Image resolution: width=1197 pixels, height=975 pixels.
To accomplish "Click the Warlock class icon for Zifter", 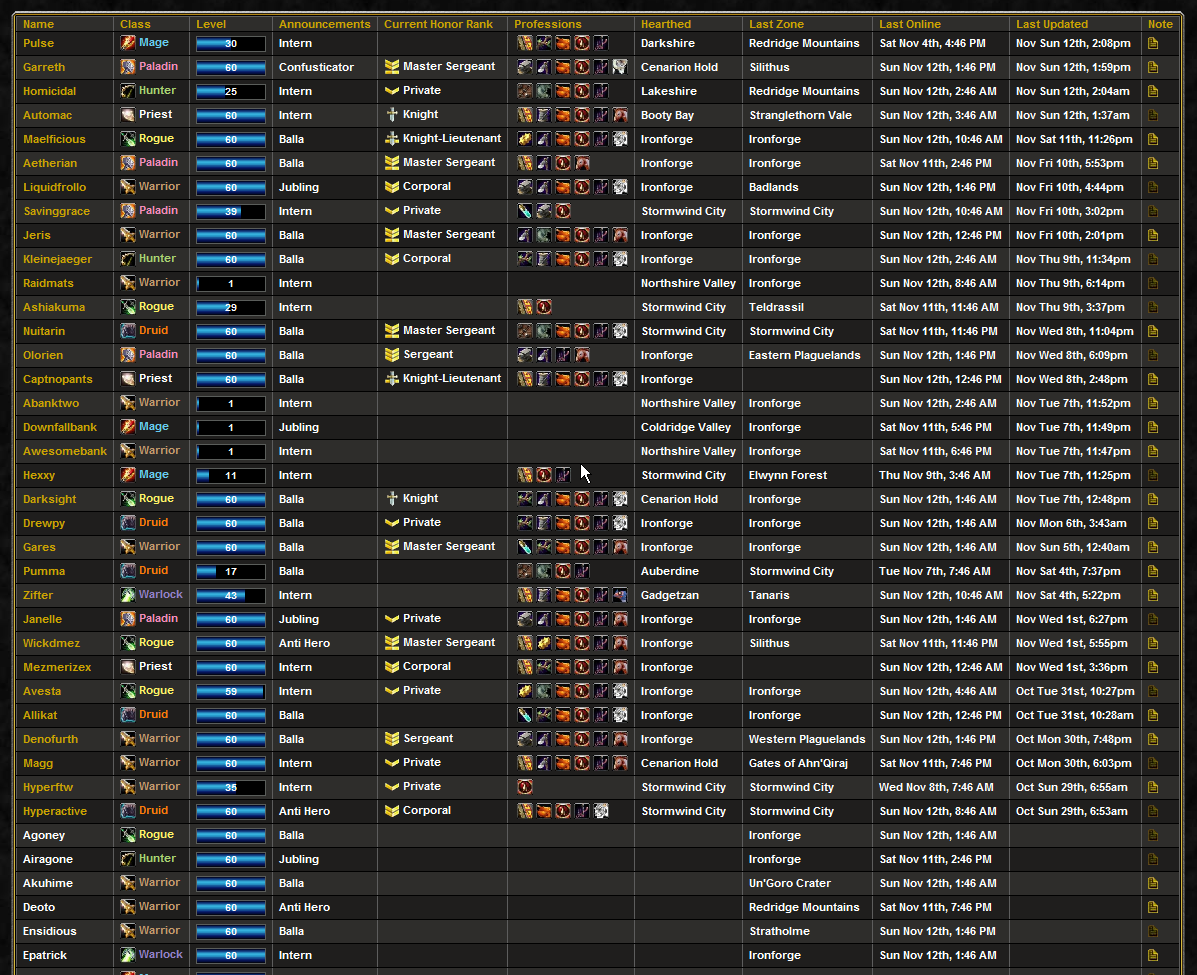I will click(x=127, y=595).
